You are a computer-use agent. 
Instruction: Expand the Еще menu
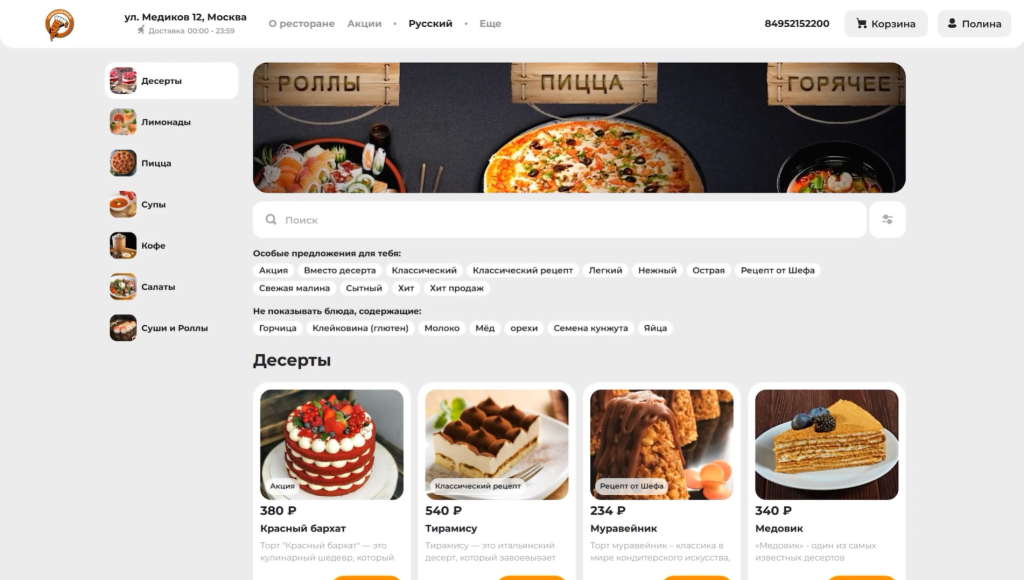490,24
